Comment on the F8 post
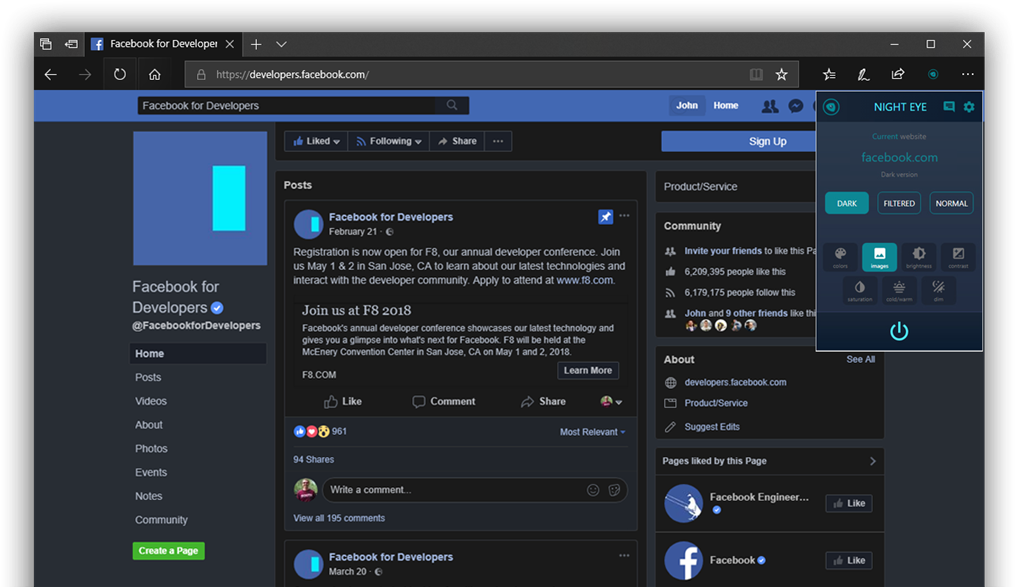The height and width of the screenshot is (587, 1015). click(x=444, y=401)
